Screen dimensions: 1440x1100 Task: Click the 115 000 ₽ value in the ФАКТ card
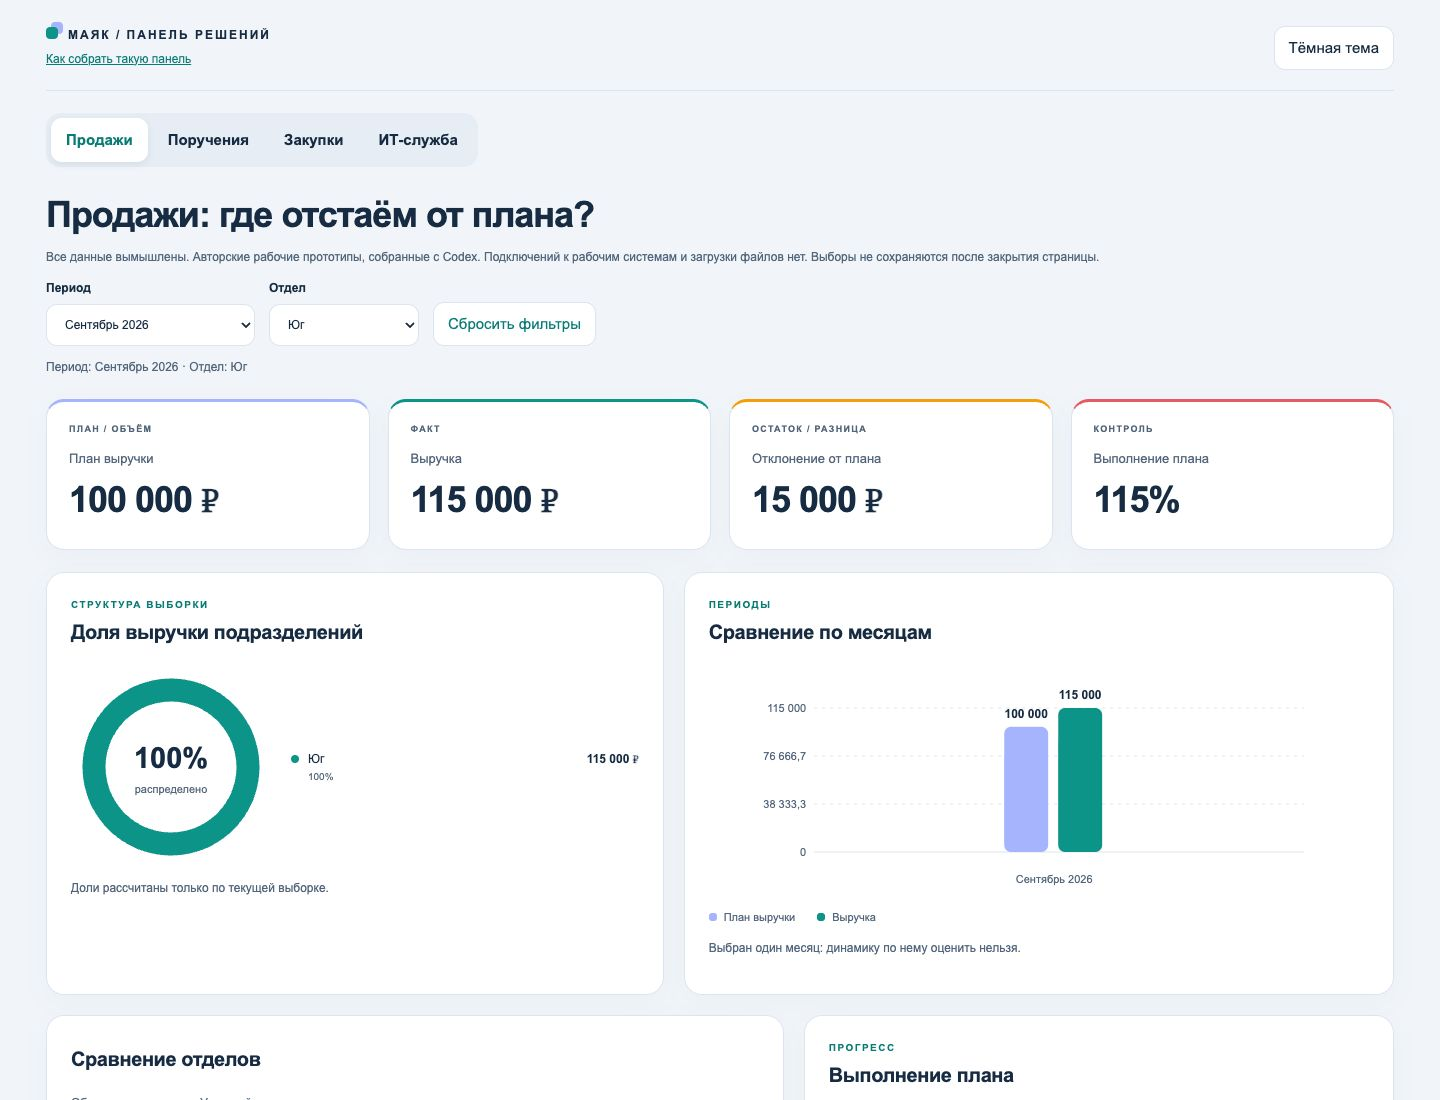485,499
